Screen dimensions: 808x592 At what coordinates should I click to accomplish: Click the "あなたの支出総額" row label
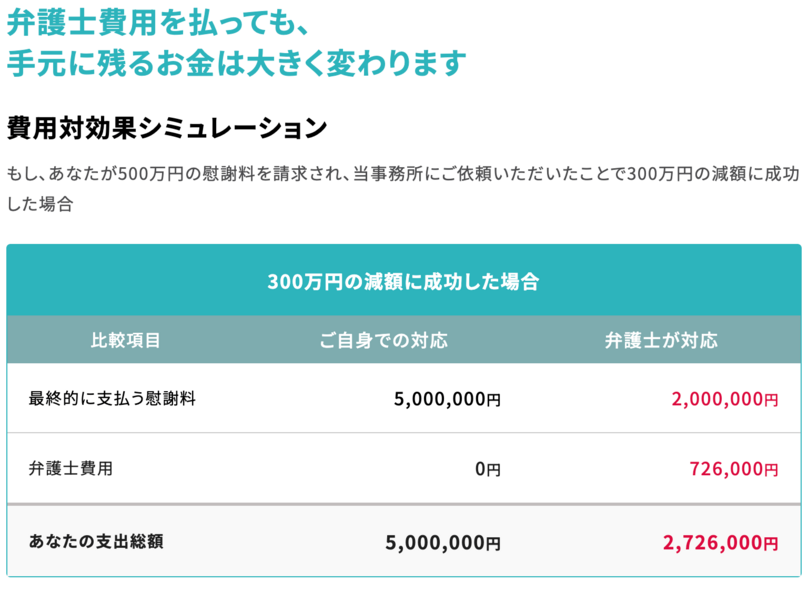pos(96,542)
